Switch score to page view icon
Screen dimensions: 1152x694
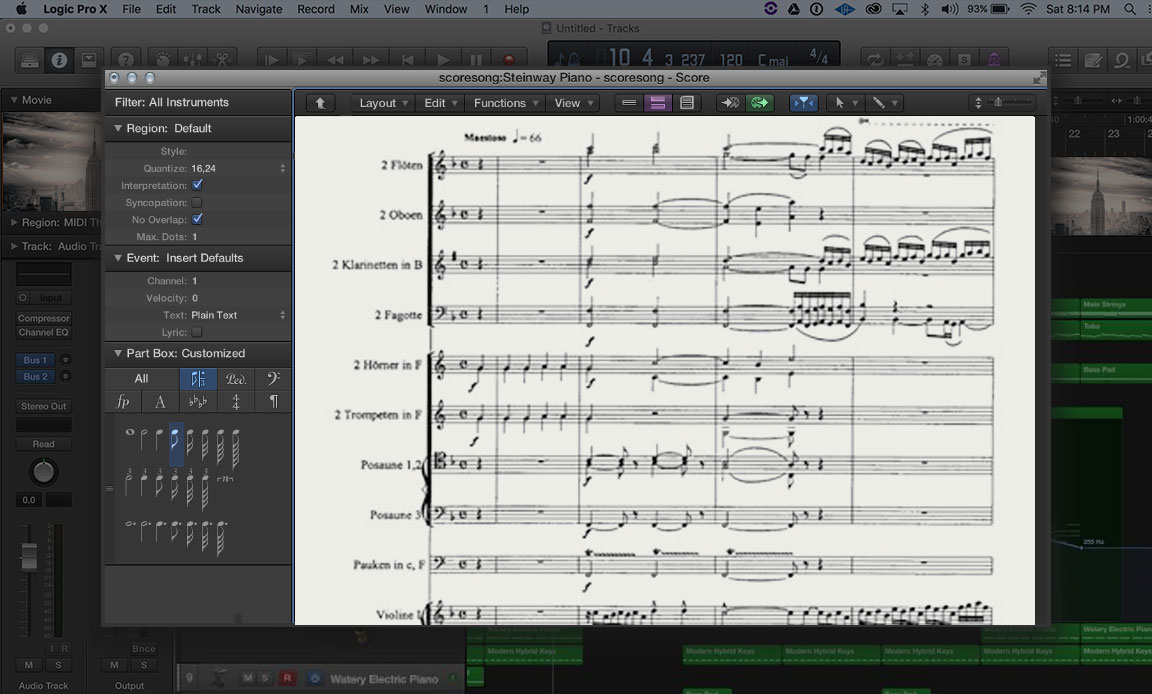(686, 103)
